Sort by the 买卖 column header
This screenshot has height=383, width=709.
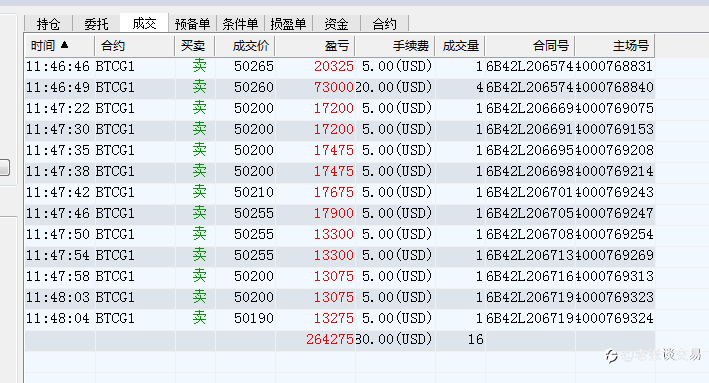(x=194, y=46)
